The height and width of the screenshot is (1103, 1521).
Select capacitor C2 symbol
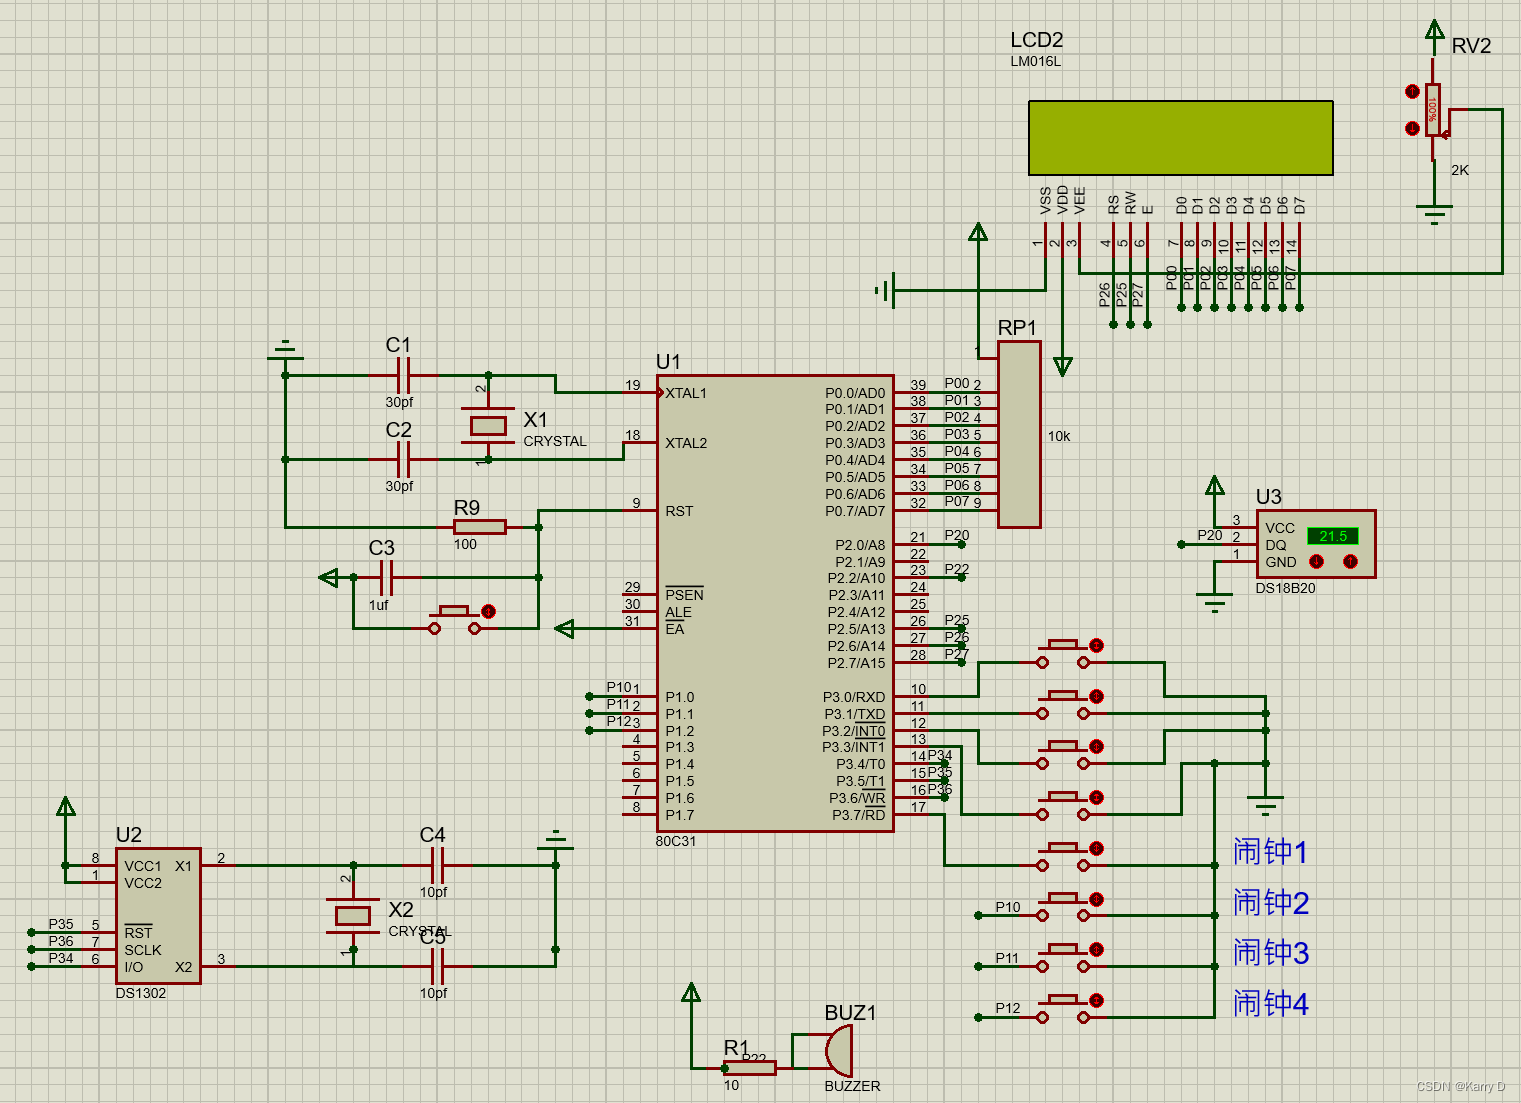pyautogui.click(x=403, y=459)
